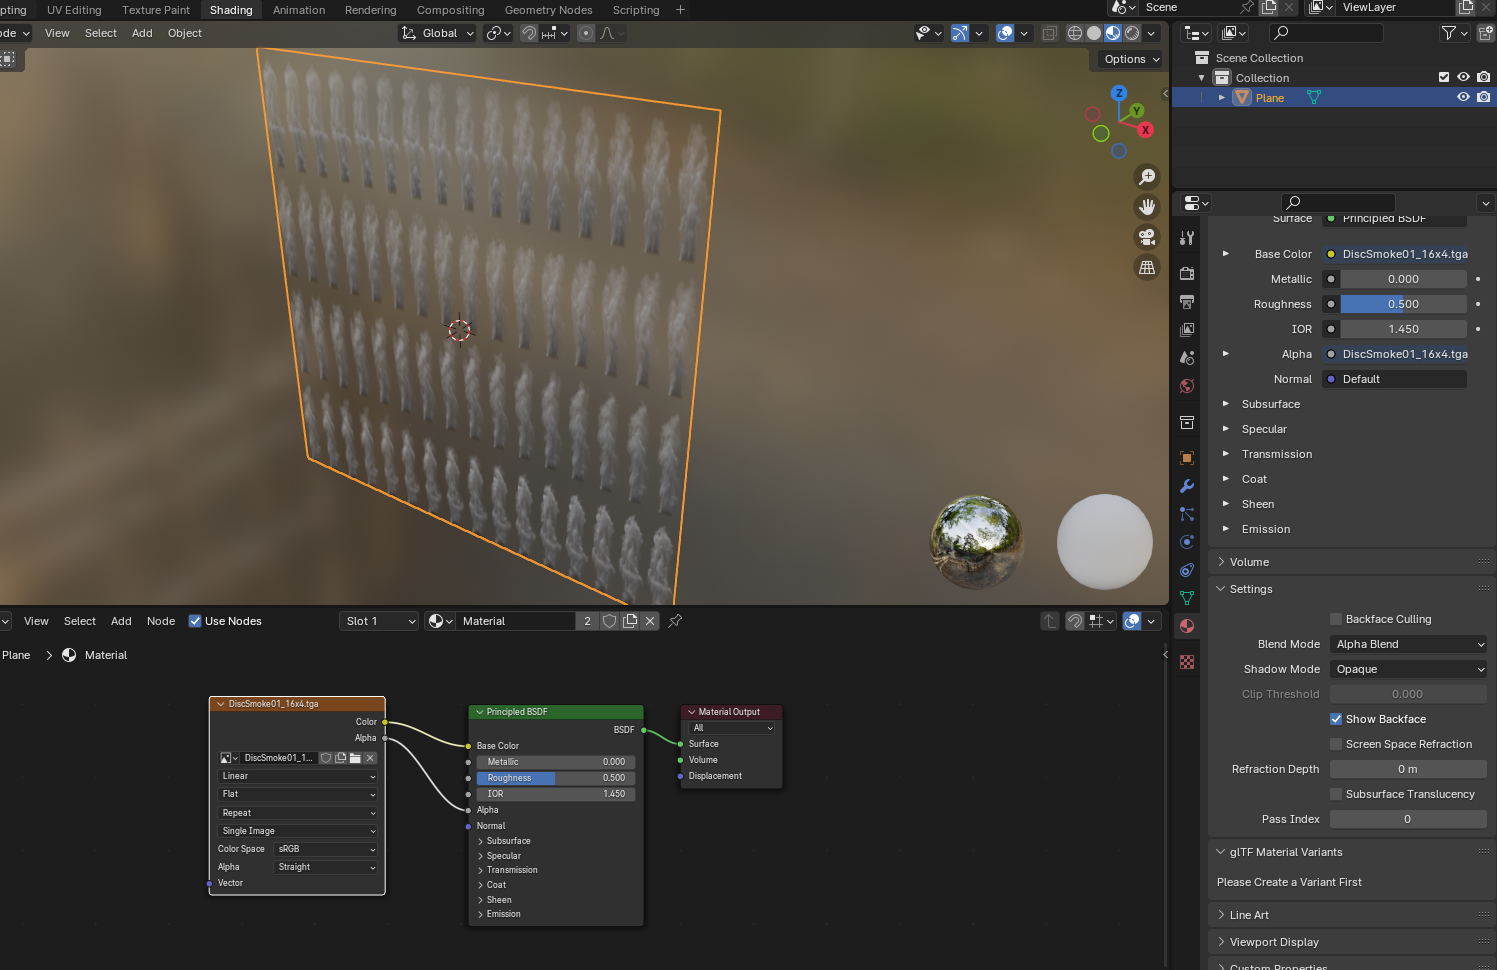Enable Backface Culling checkbox
1497x970 pixels.
tap(1336, 619)
